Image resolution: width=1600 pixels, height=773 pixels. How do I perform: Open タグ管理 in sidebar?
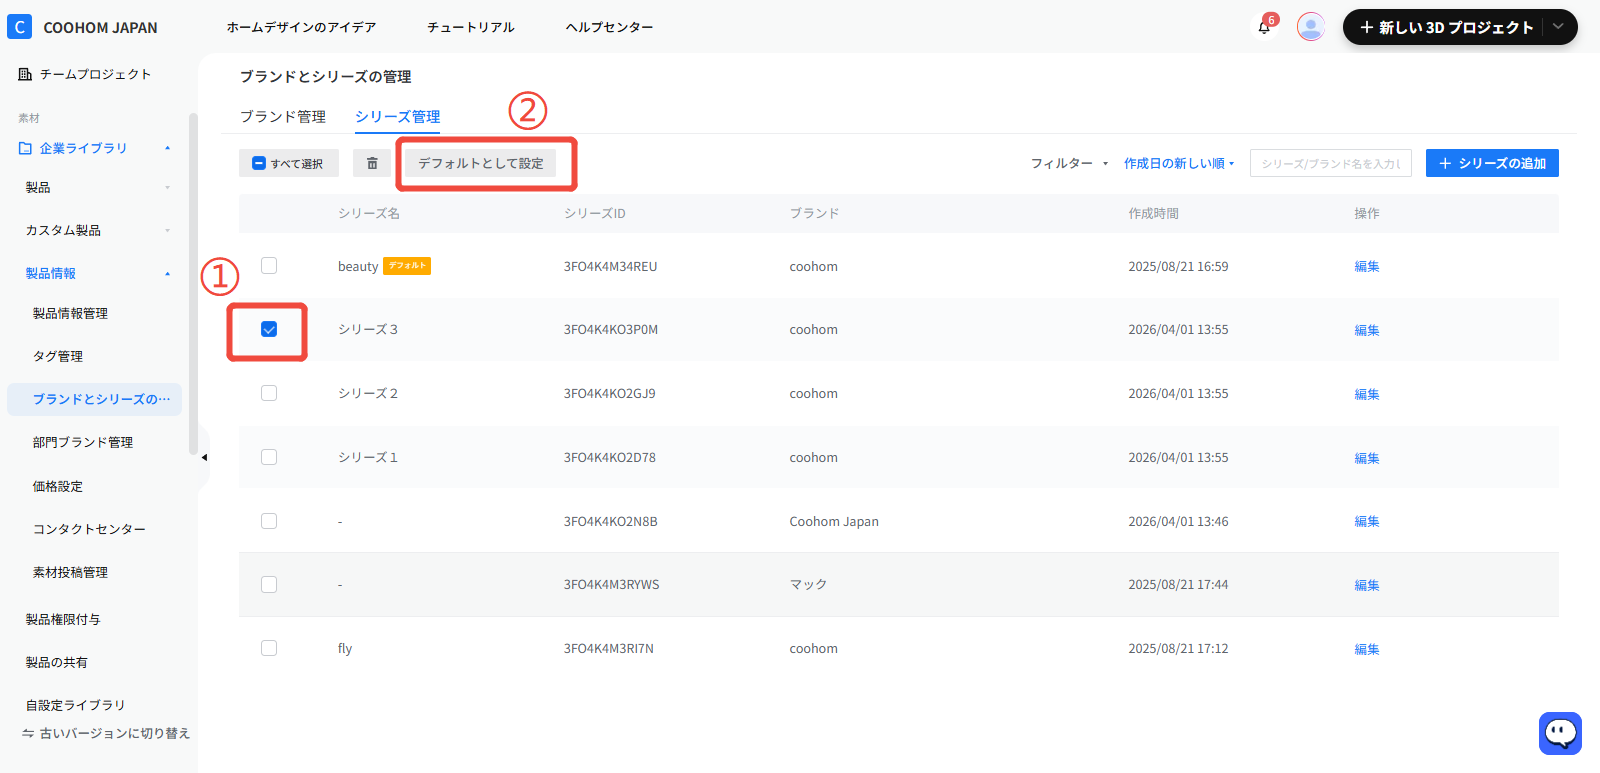tap(58, 356)
